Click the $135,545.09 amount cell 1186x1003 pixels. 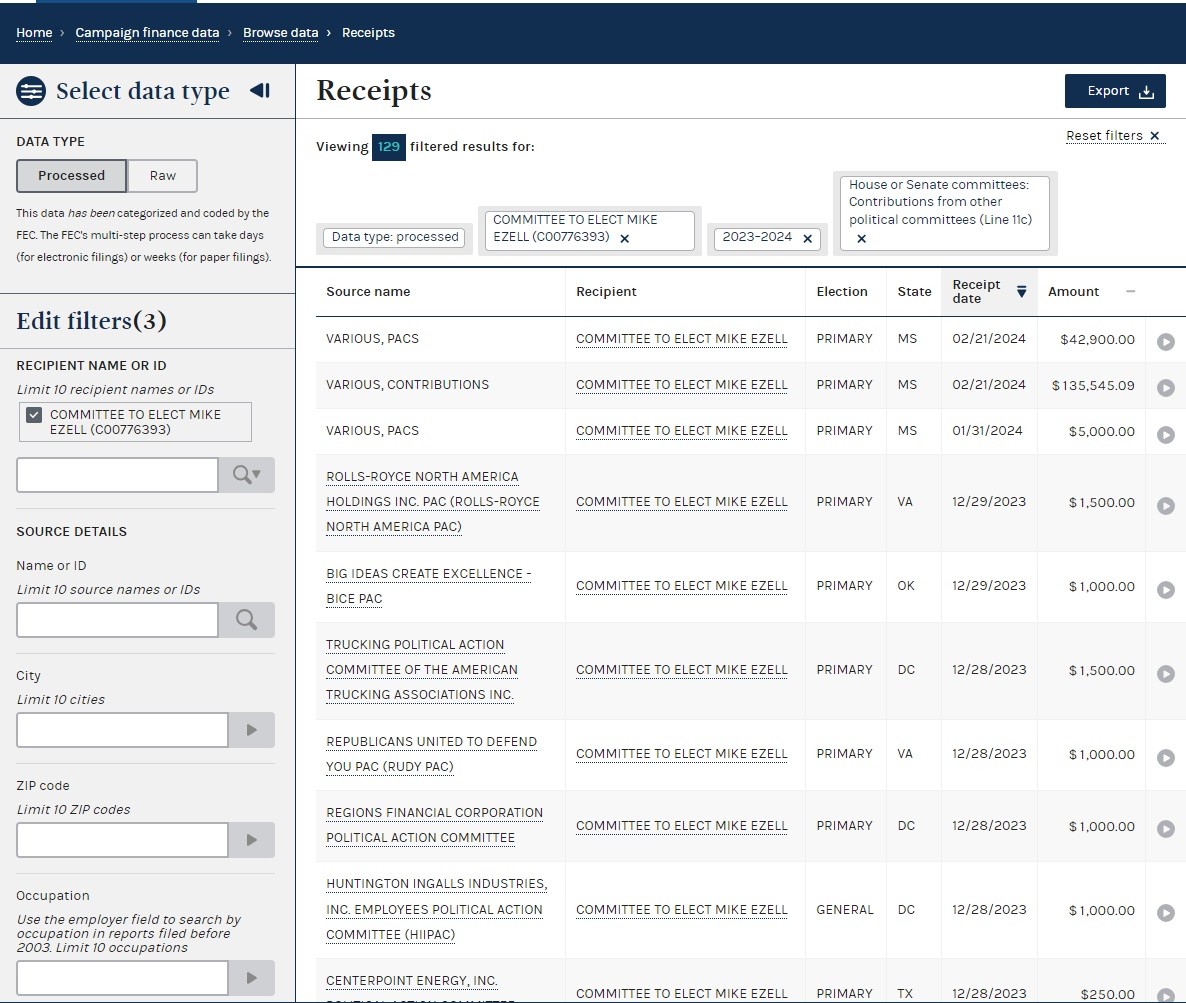1093,386
